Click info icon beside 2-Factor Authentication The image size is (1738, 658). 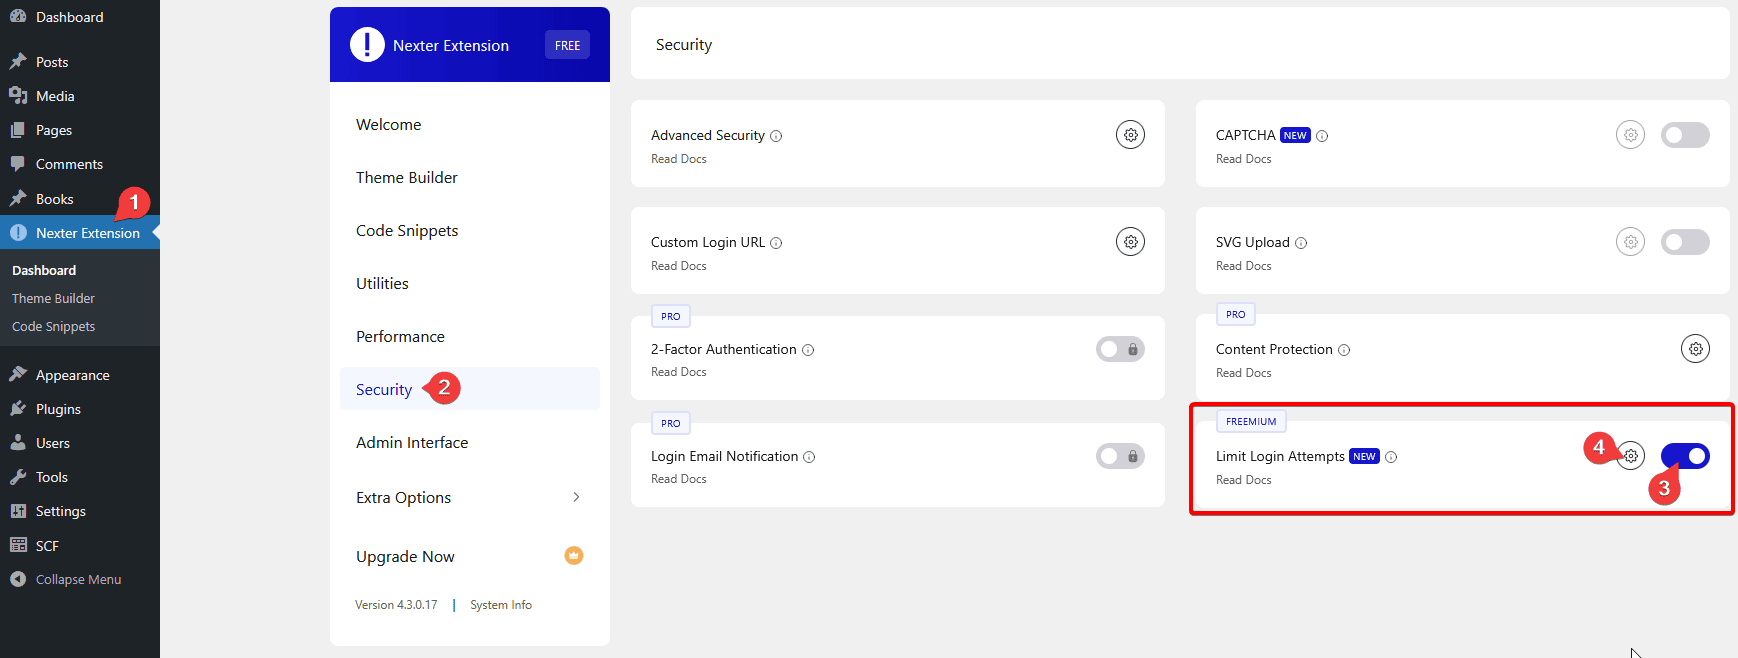pyautogui.click(x=808, y=350)
